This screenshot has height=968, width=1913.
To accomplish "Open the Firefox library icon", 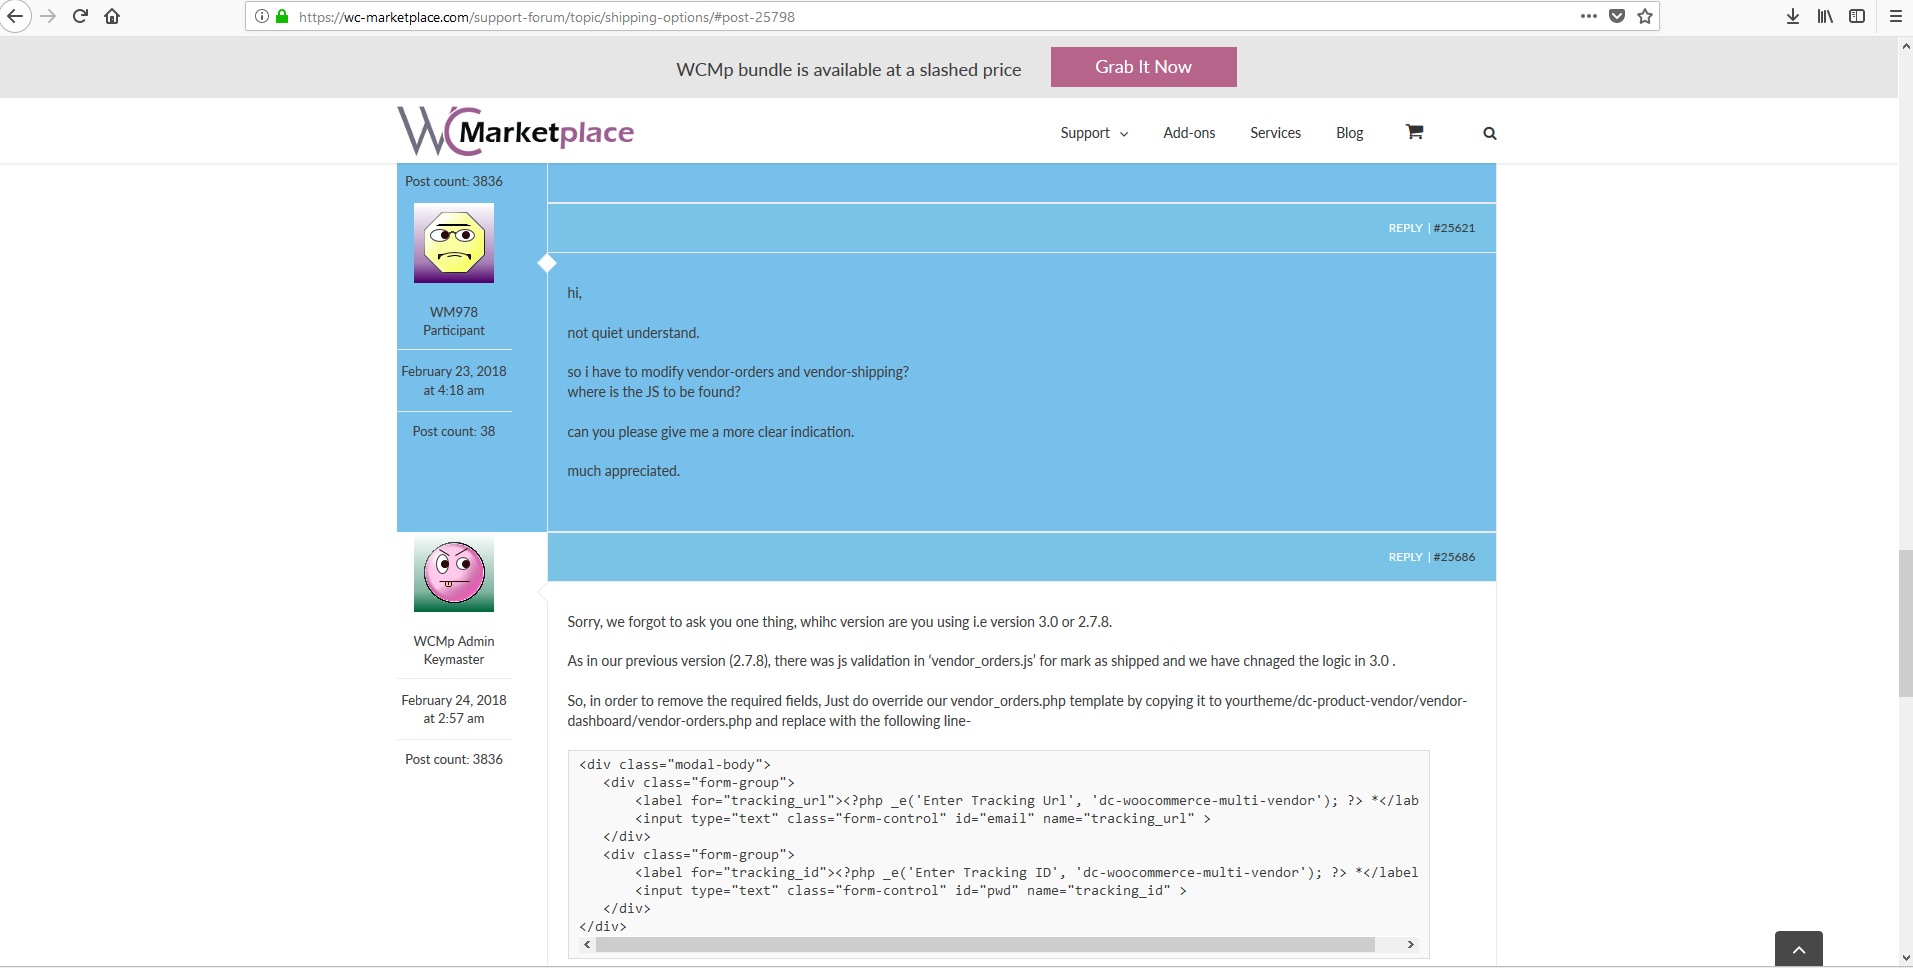I will click(1825, 16).
